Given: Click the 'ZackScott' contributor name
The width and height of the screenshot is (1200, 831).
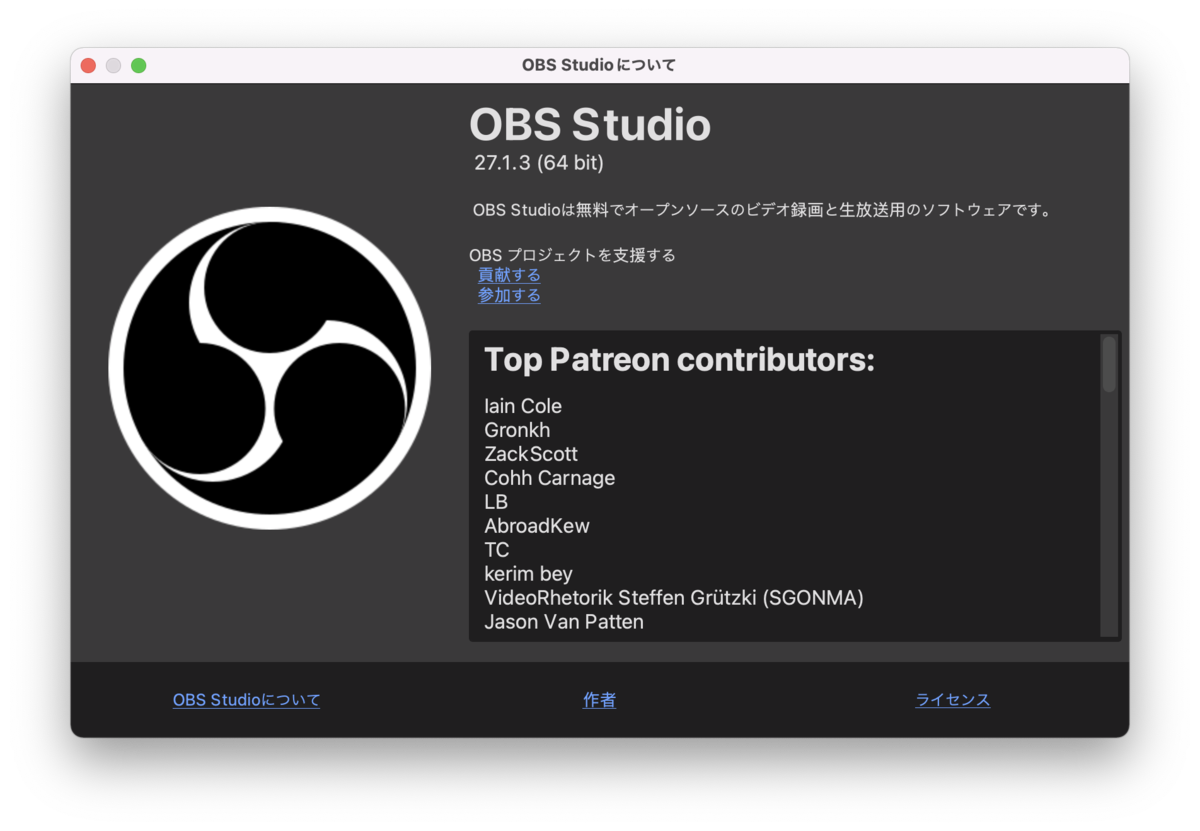Looking at the screenshot, I should 531,454.
